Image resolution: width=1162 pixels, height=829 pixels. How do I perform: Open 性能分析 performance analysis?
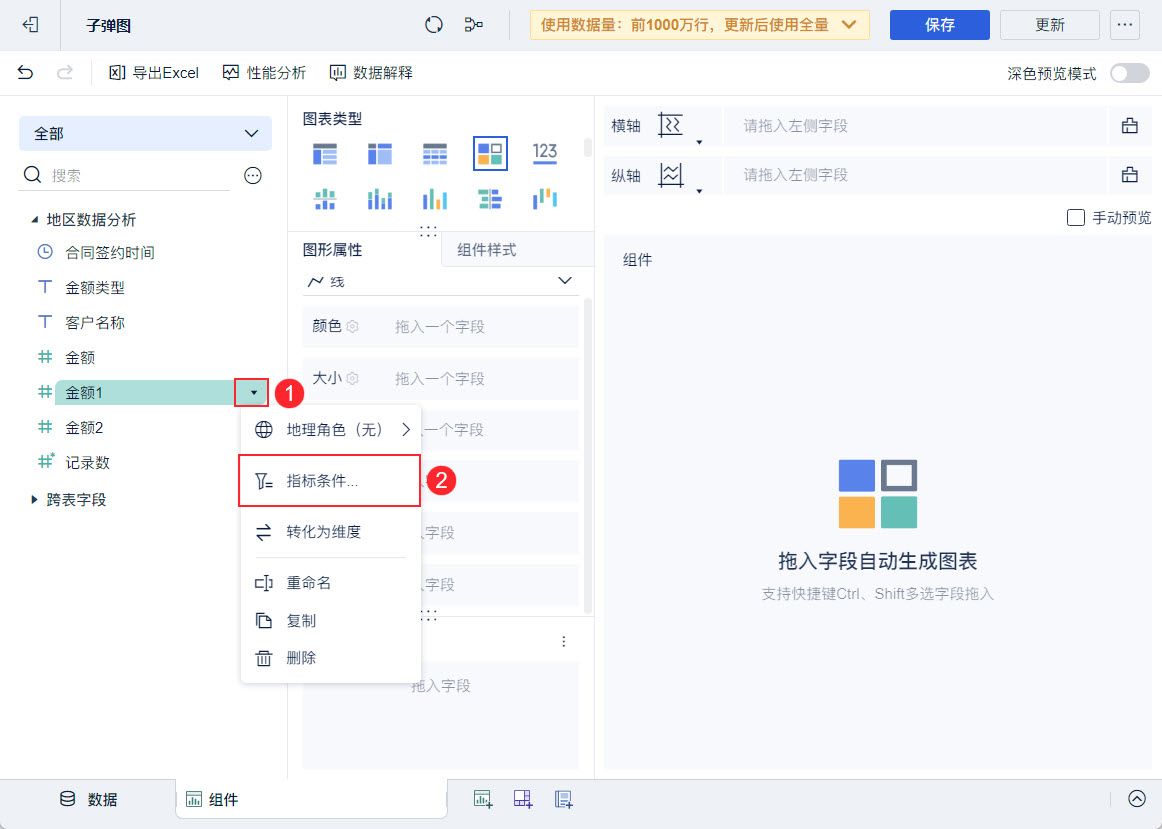265,73
